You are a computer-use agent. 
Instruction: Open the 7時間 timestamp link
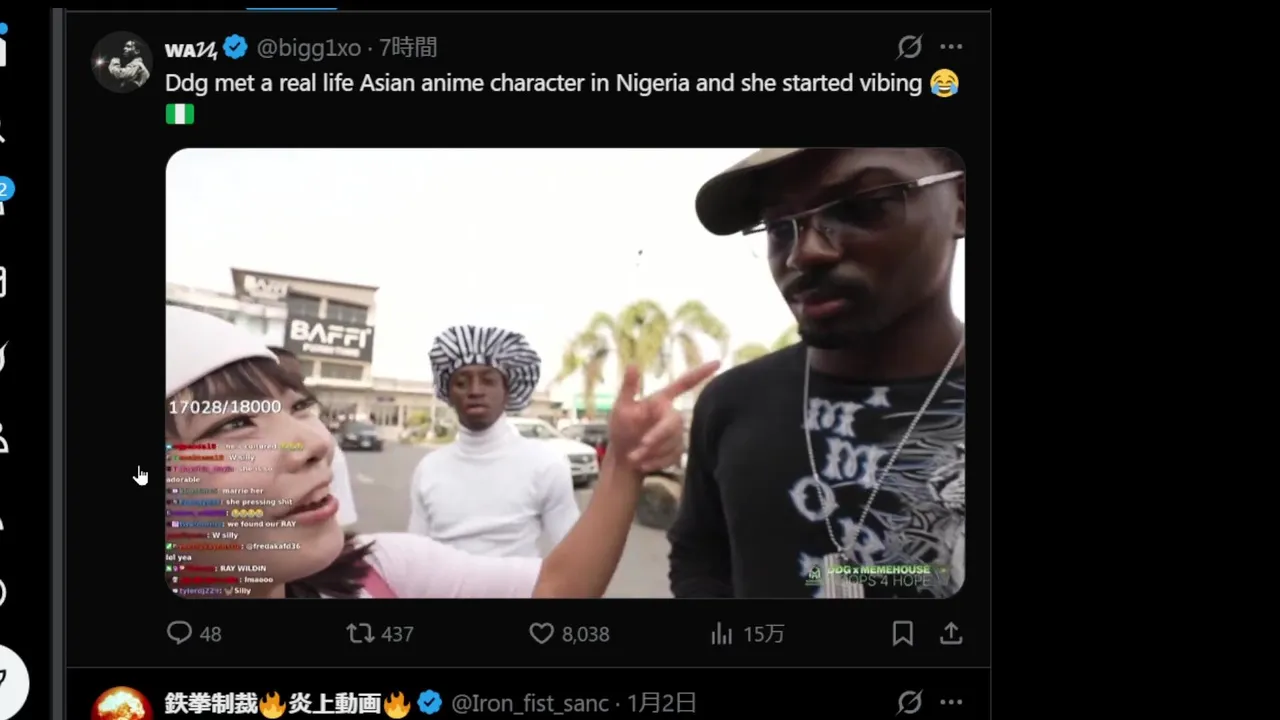coord(408,47)
